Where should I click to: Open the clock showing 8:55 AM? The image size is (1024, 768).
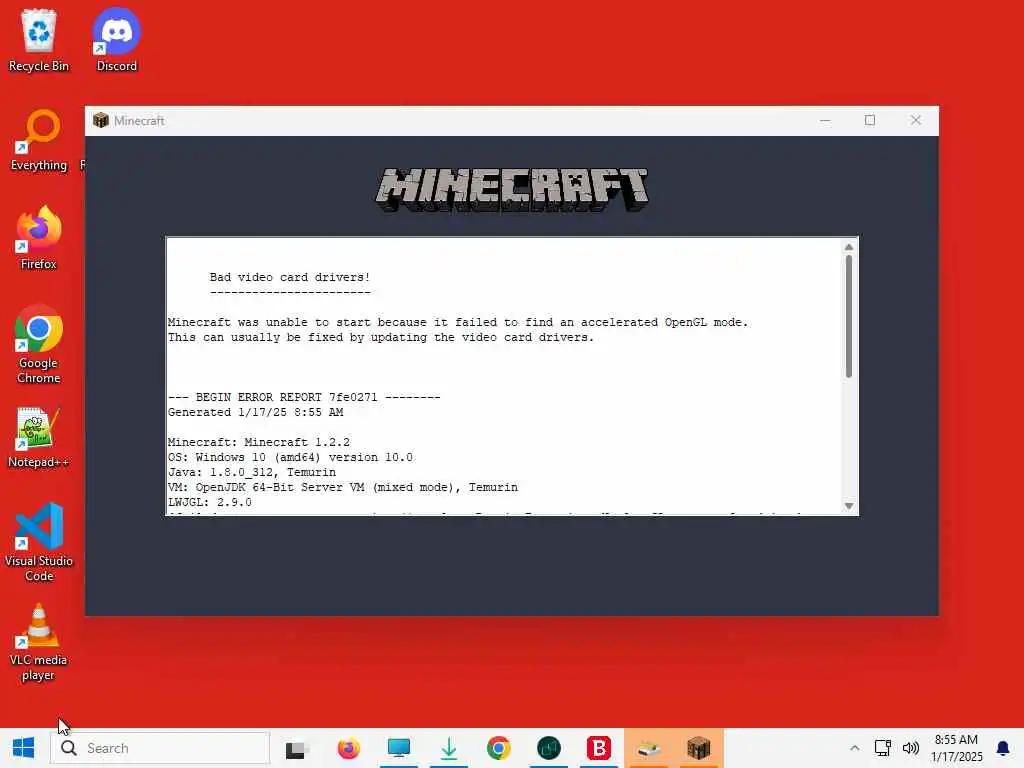(x=956, y=748)
